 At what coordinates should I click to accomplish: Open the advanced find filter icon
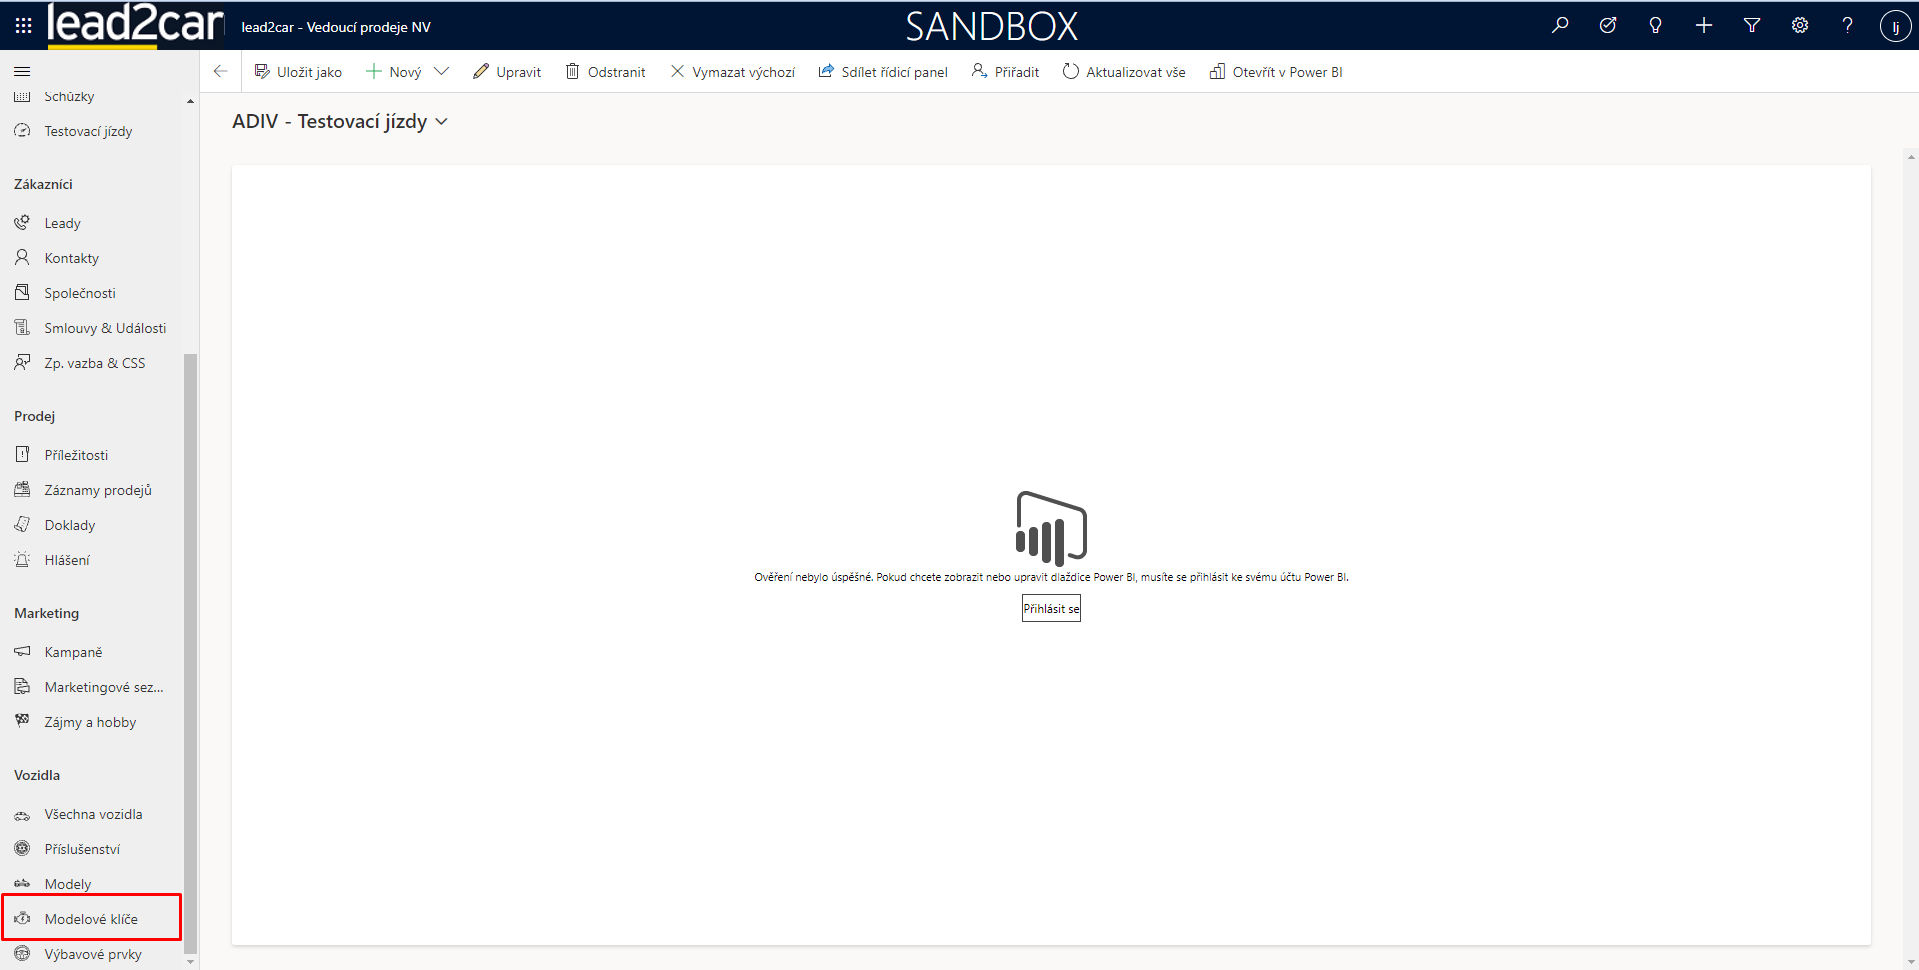[x=1752, y=26]
